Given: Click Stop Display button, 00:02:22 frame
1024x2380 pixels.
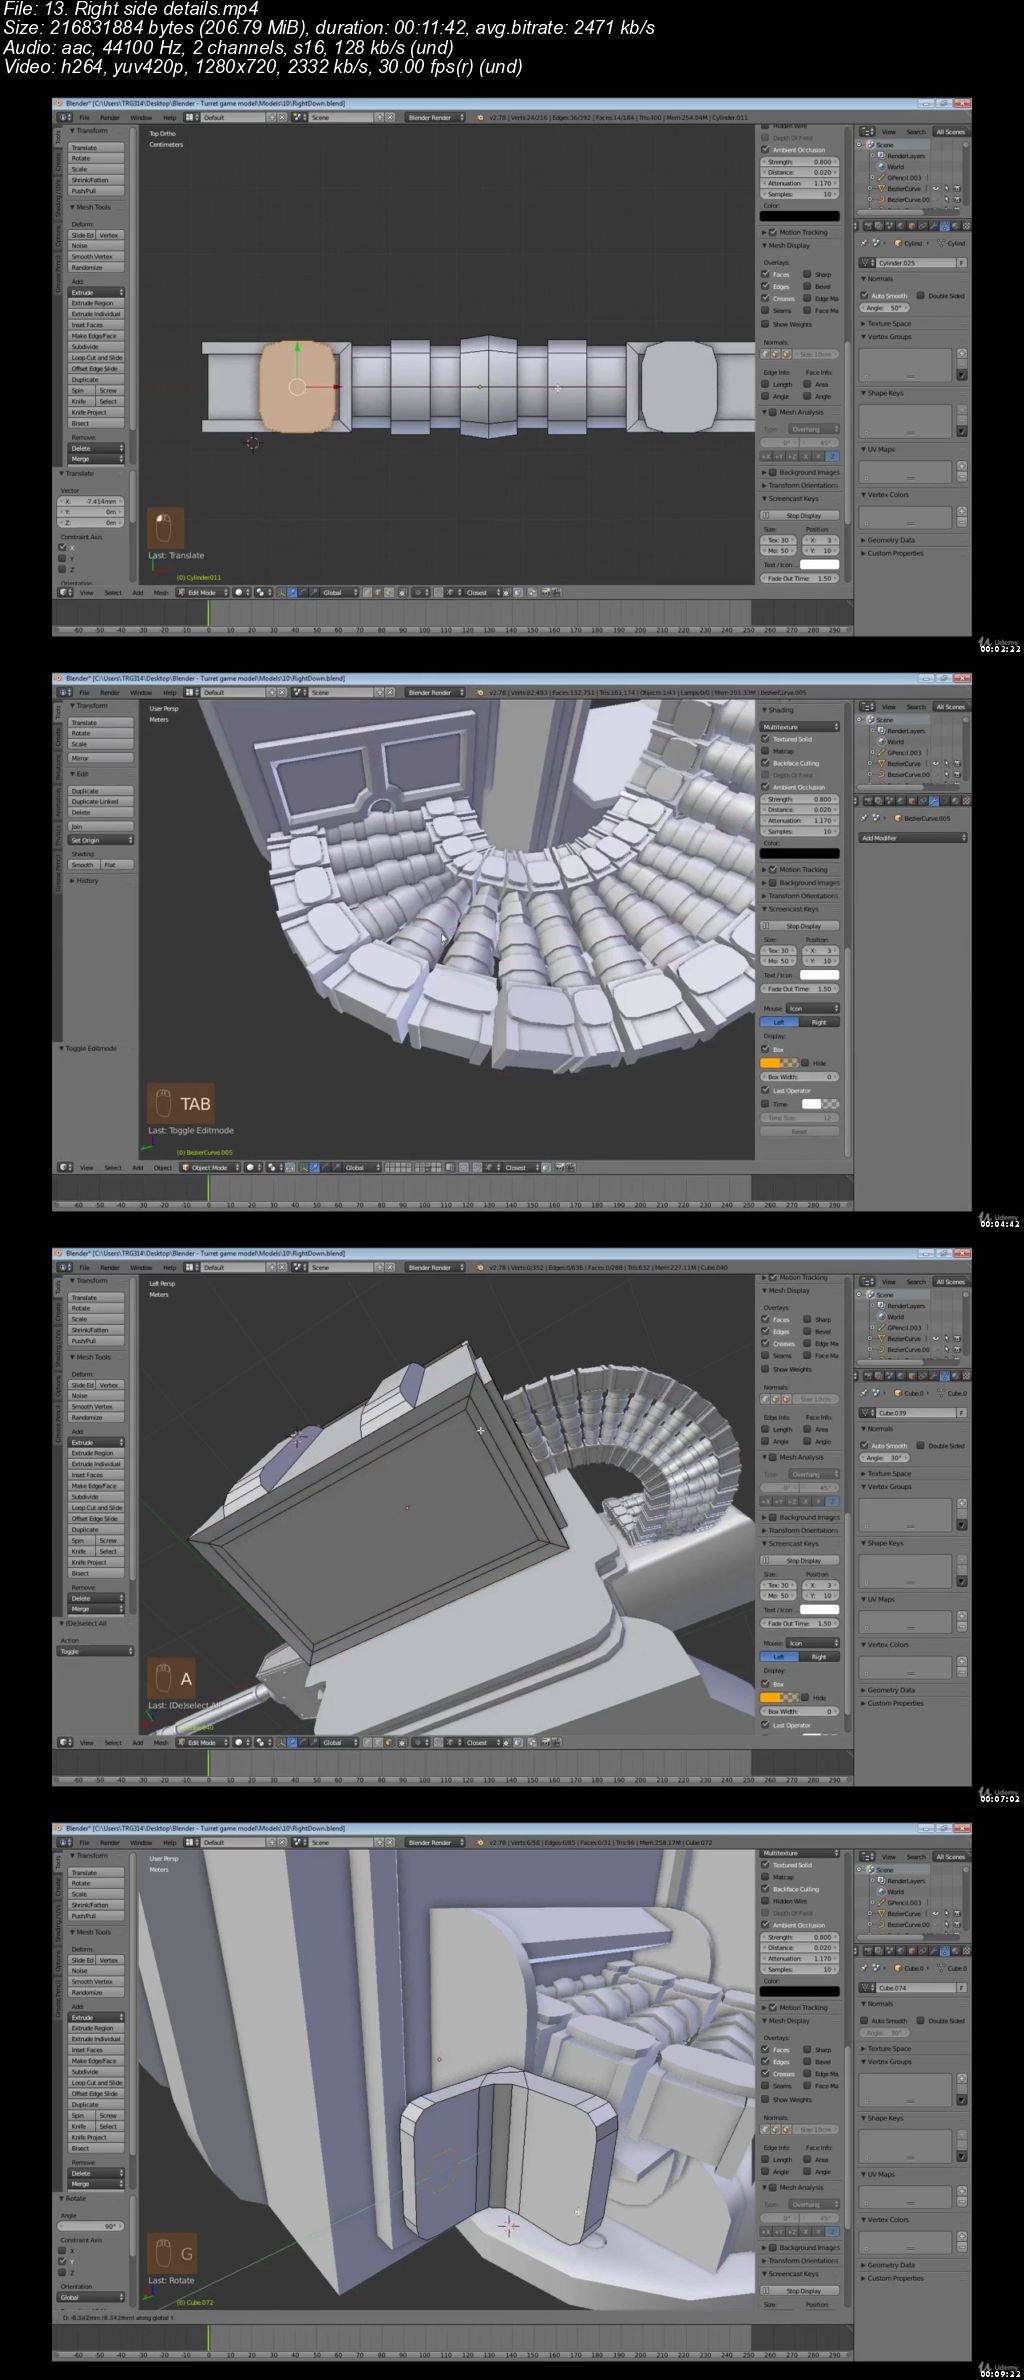Looking at the screenshot, I should [800, 515].
